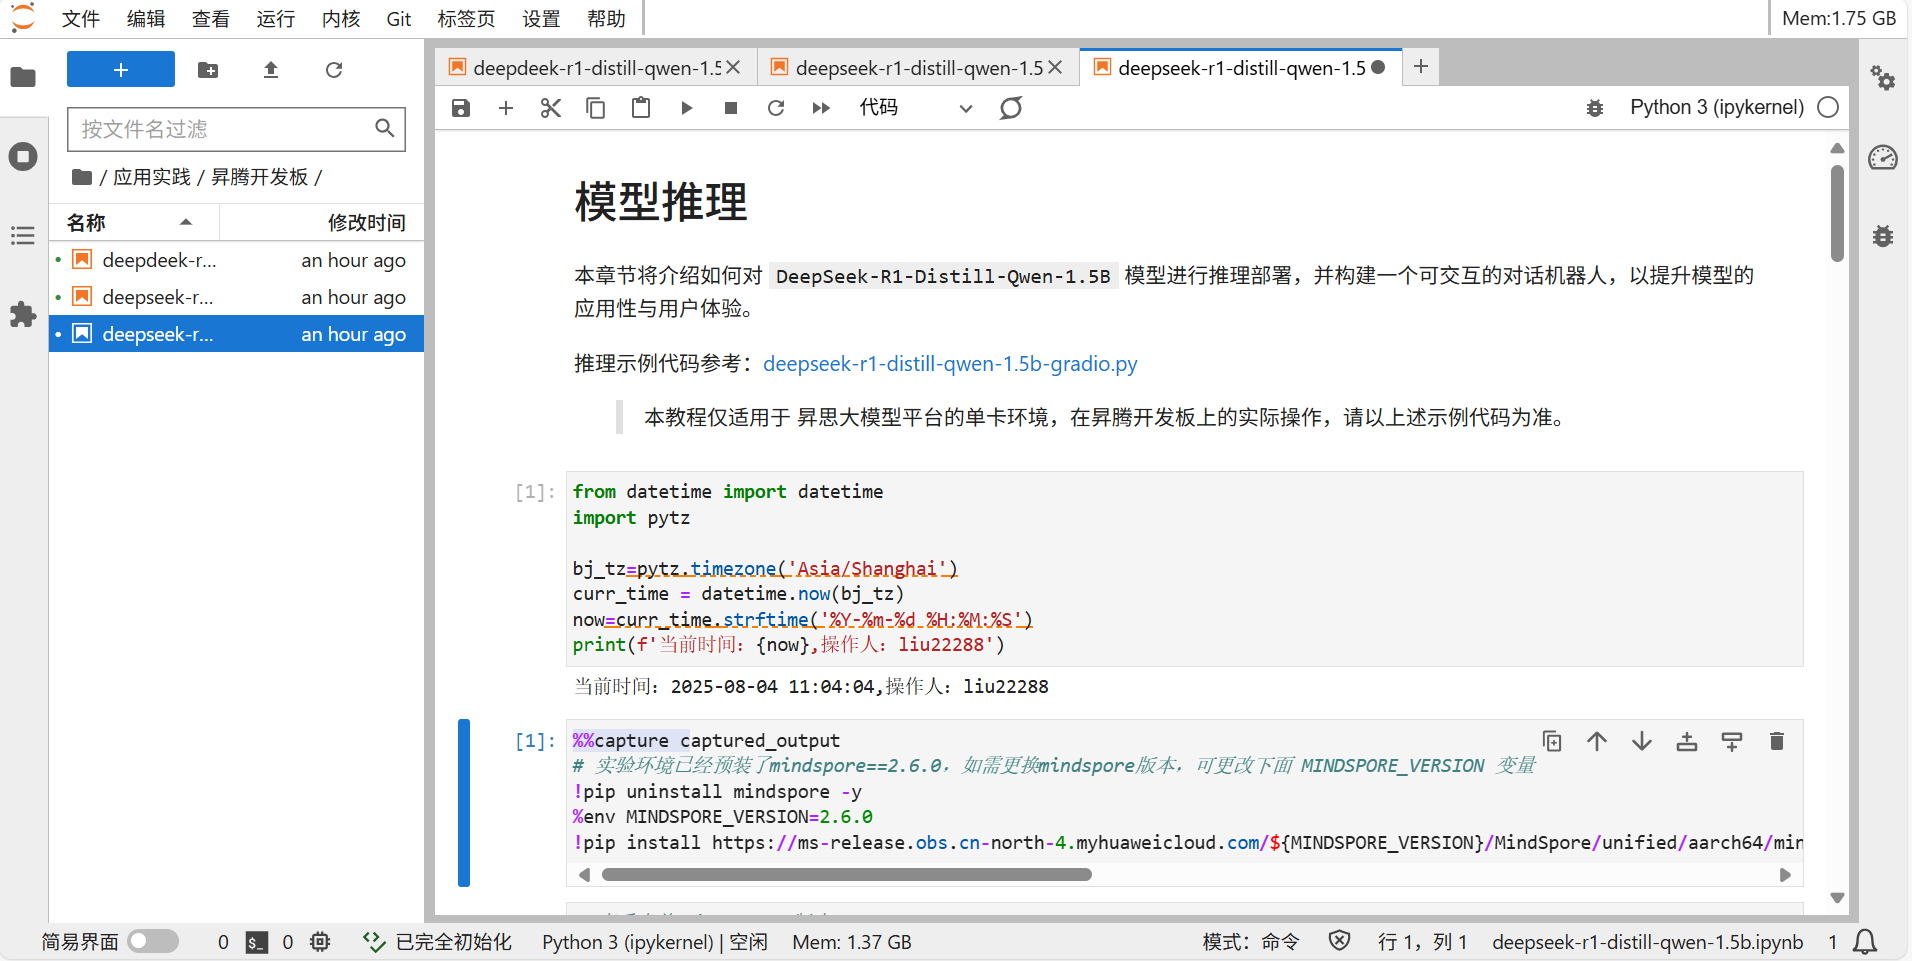Open the 内核 menu

(341, 19)
